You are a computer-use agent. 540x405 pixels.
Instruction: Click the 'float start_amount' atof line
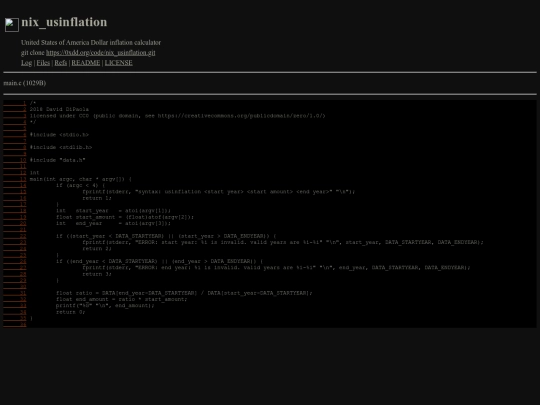pyautogui.click(x=125, y=217)
